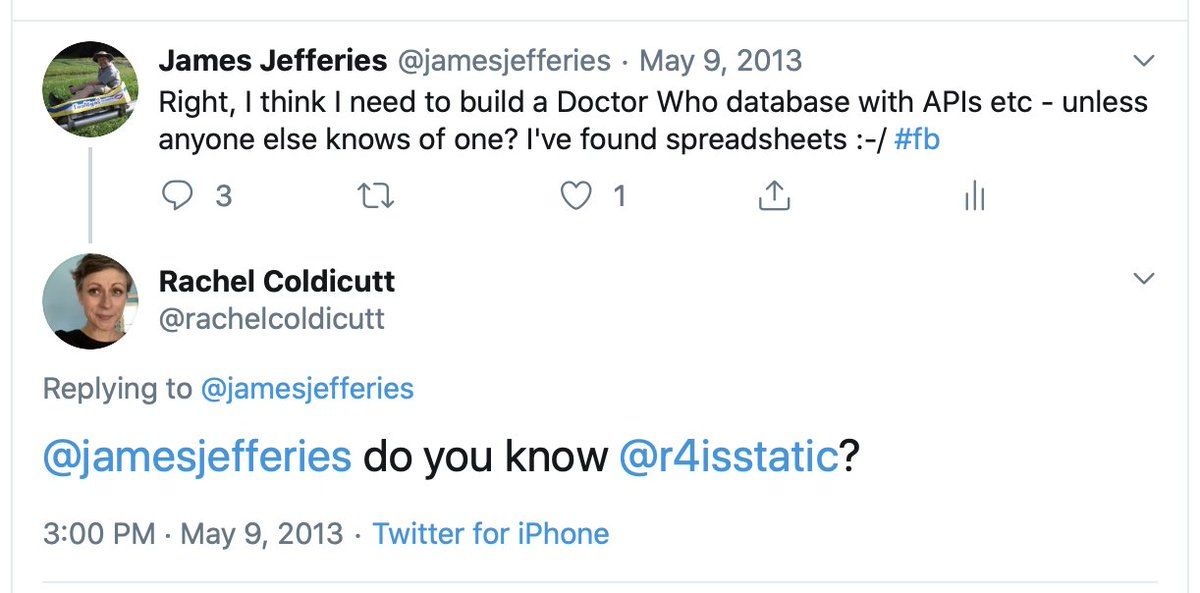
Task: Open James Jefferies' tweet options chevron
Action: click(1144, 62)
